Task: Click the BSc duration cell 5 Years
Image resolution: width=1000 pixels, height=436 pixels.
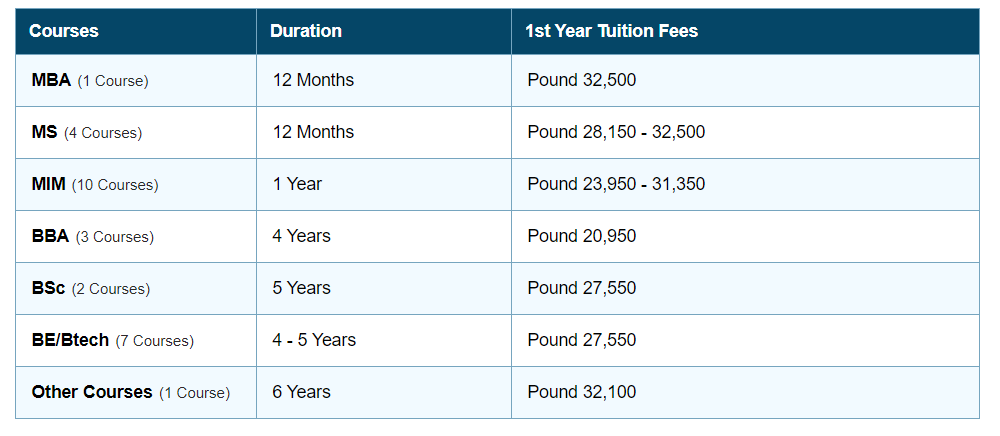Action: tap(301, 288)
